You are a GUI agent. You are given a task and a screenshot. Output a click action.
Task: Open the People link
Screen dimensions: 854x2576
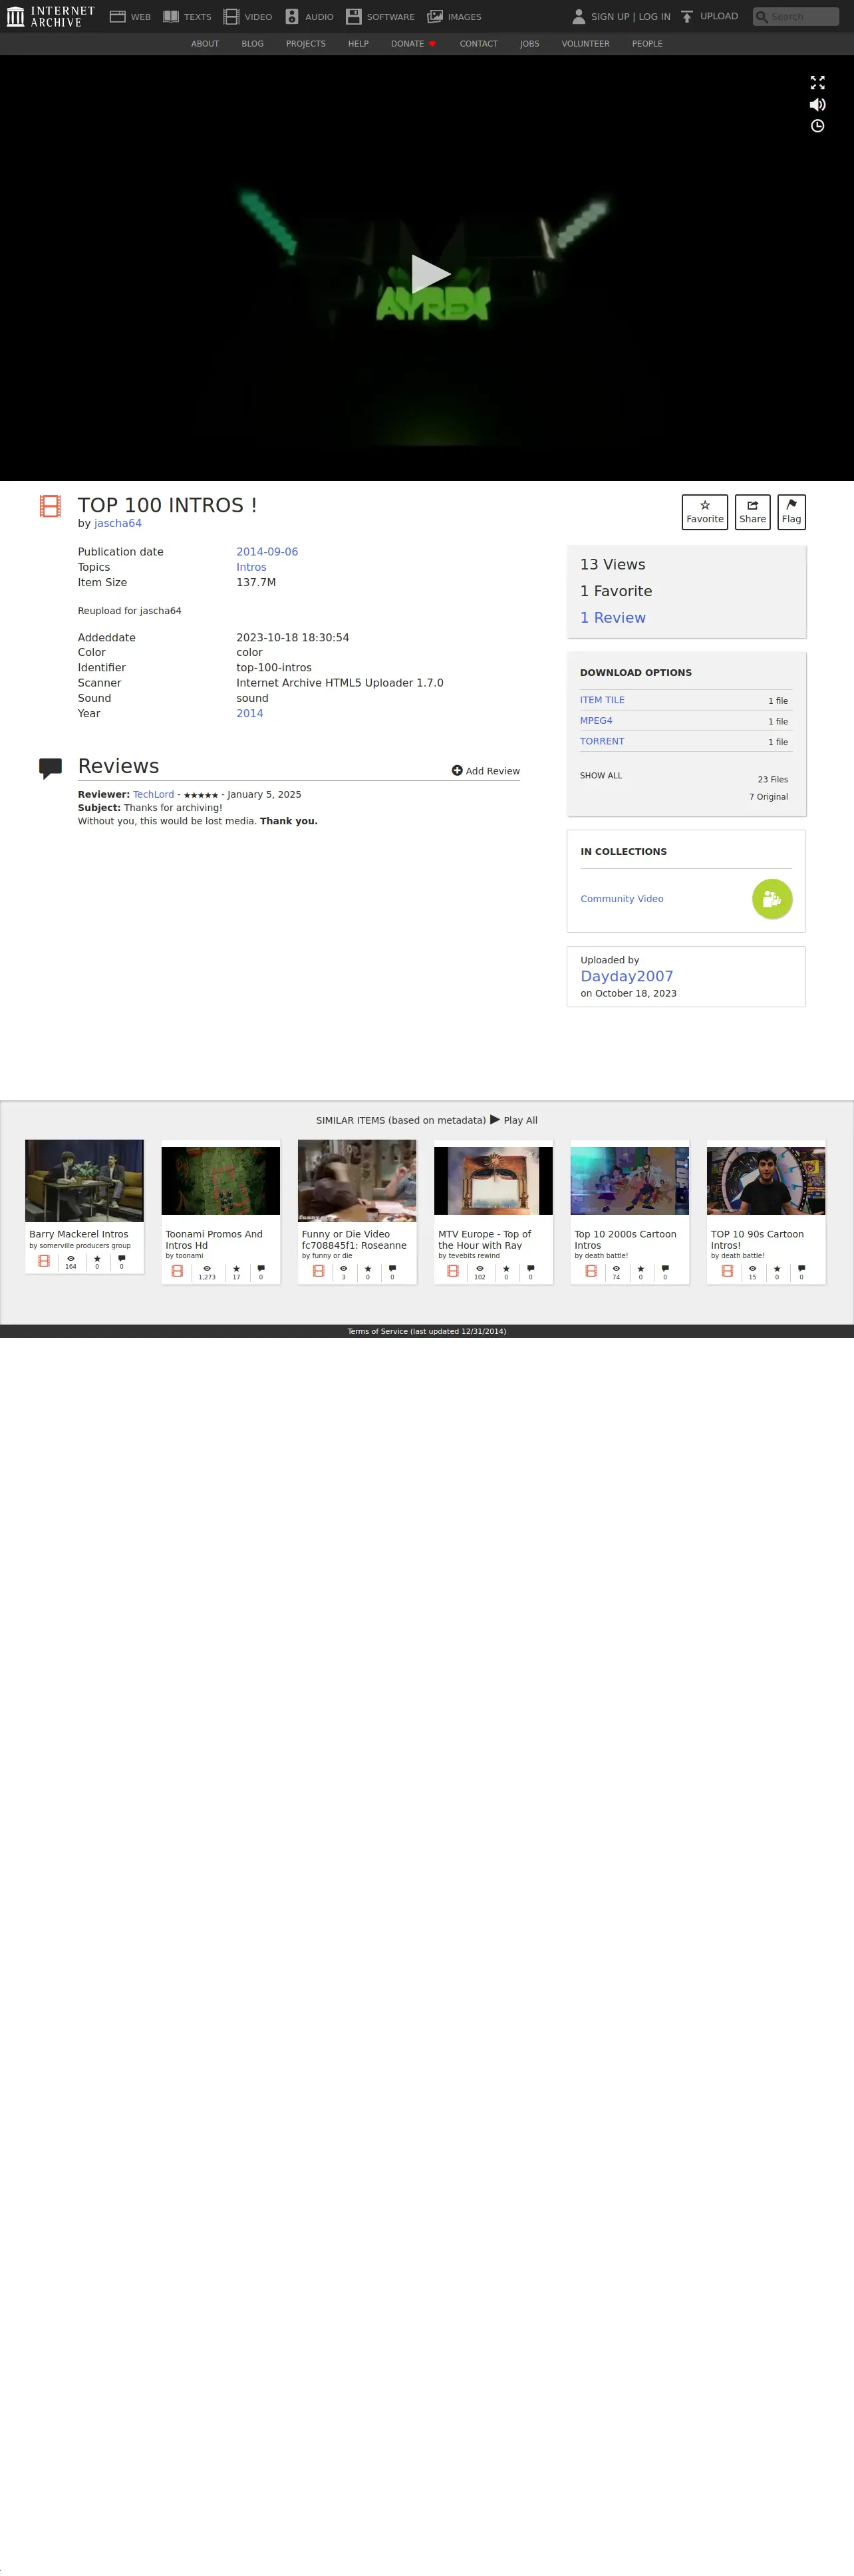point(647,44)
